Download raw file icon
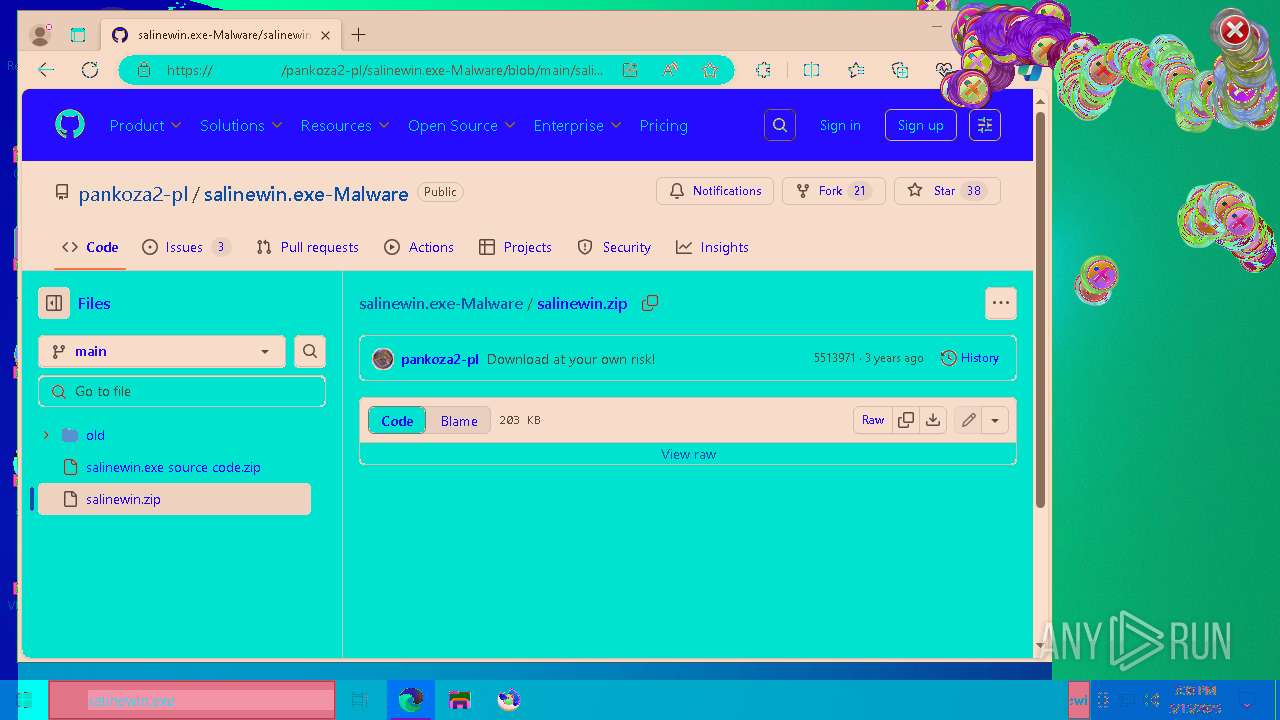 coord(933,420)
